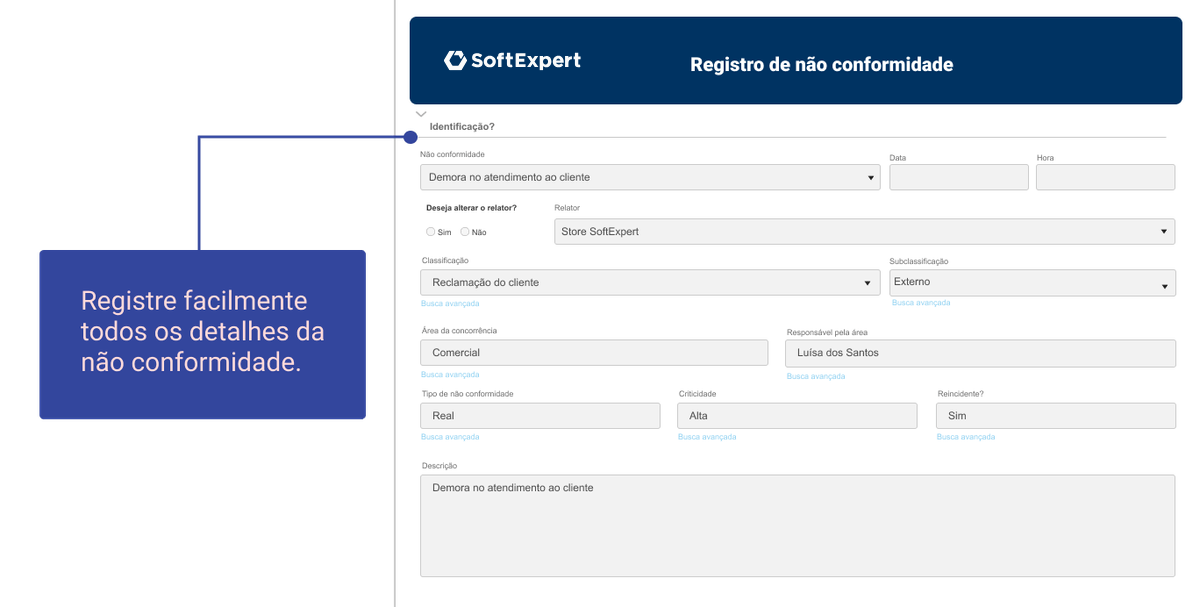The height and width of the screenshot is (607, 1200).
Task: Collapse the Identificação section chevron
Action: coord(421,114)
